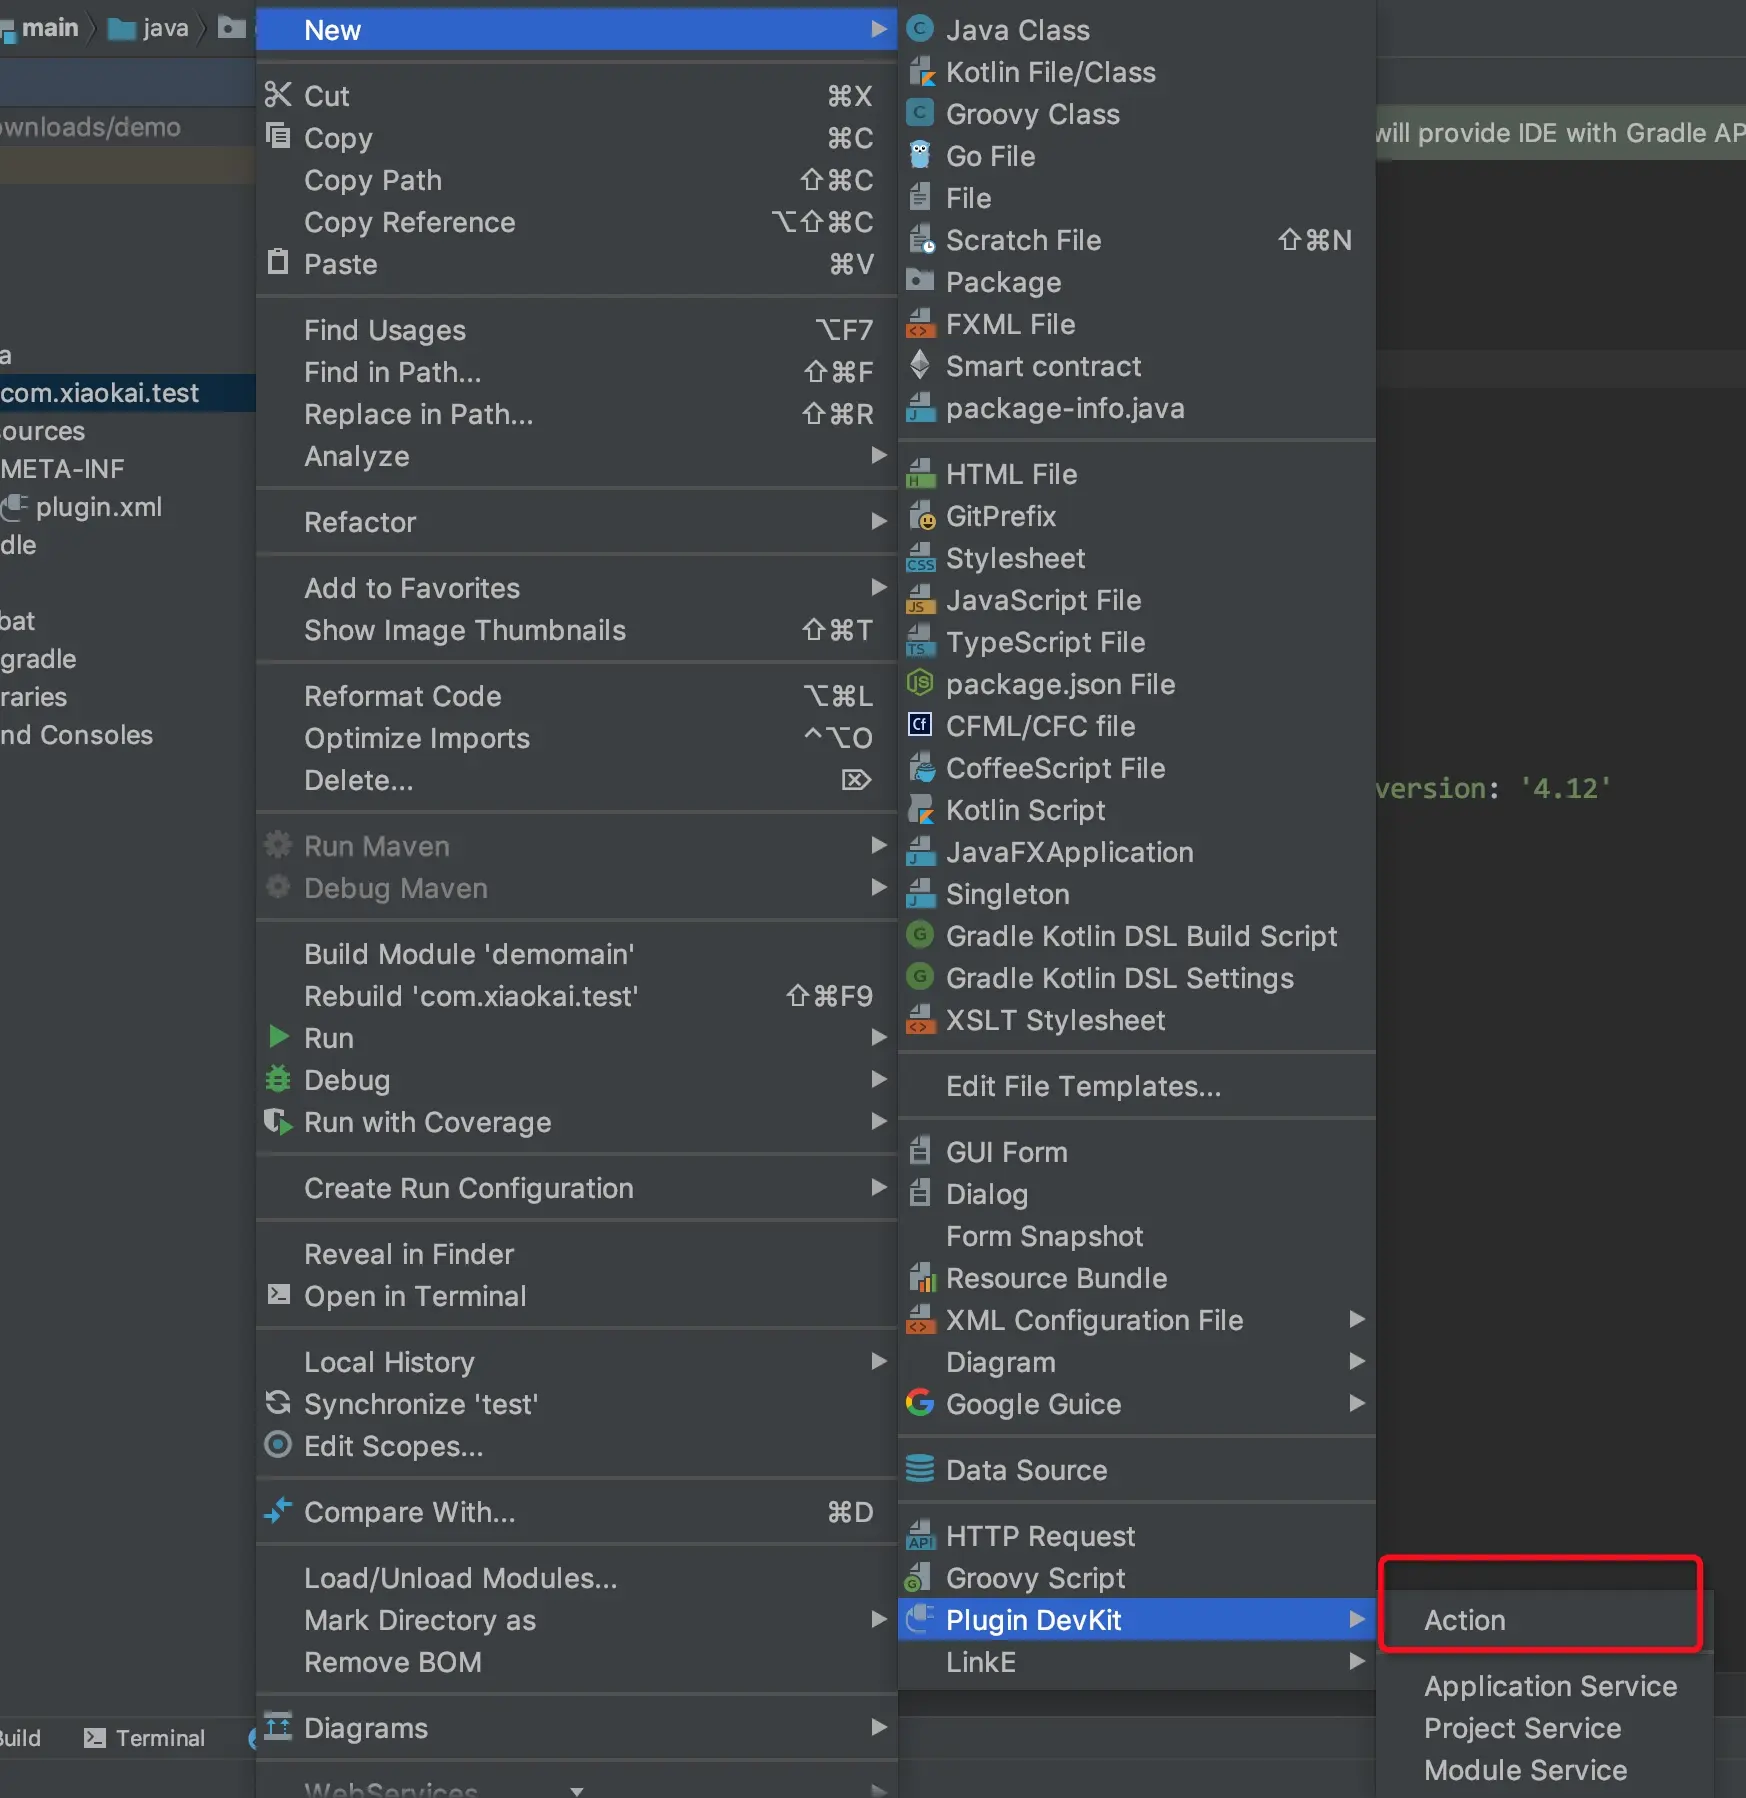Select Form Snapshot menu entry
Image resolution: width=1746 pixels, height=1798 pixels.
(x=1137, y=1236)
